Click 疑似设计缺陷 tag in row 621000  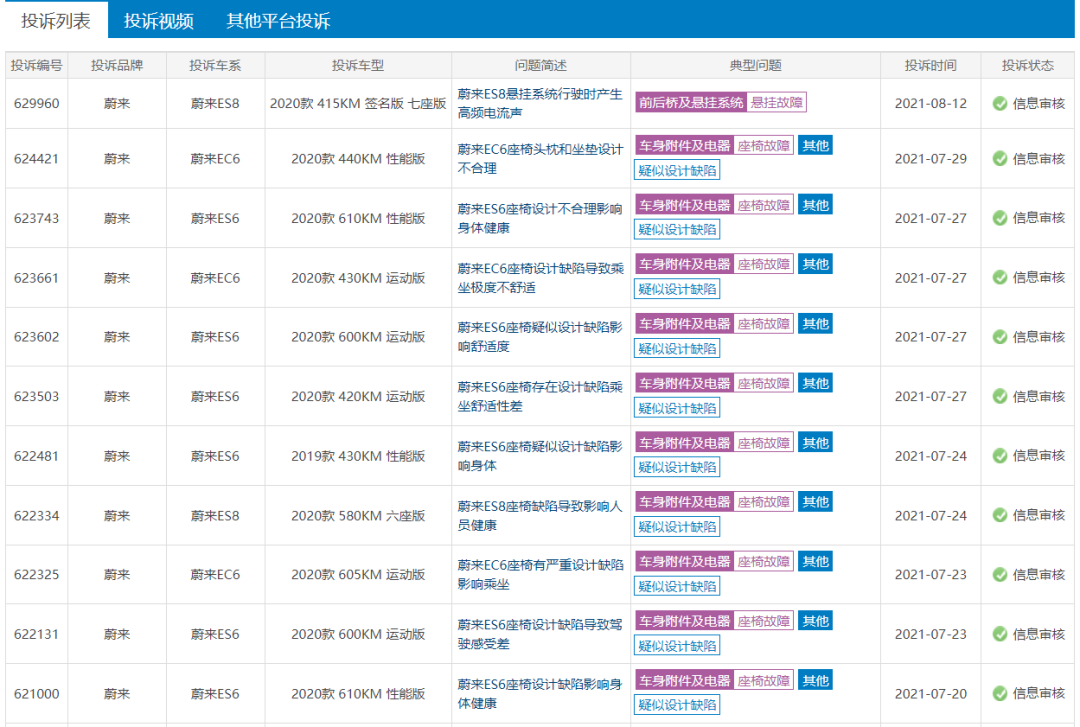coord(677,705)
